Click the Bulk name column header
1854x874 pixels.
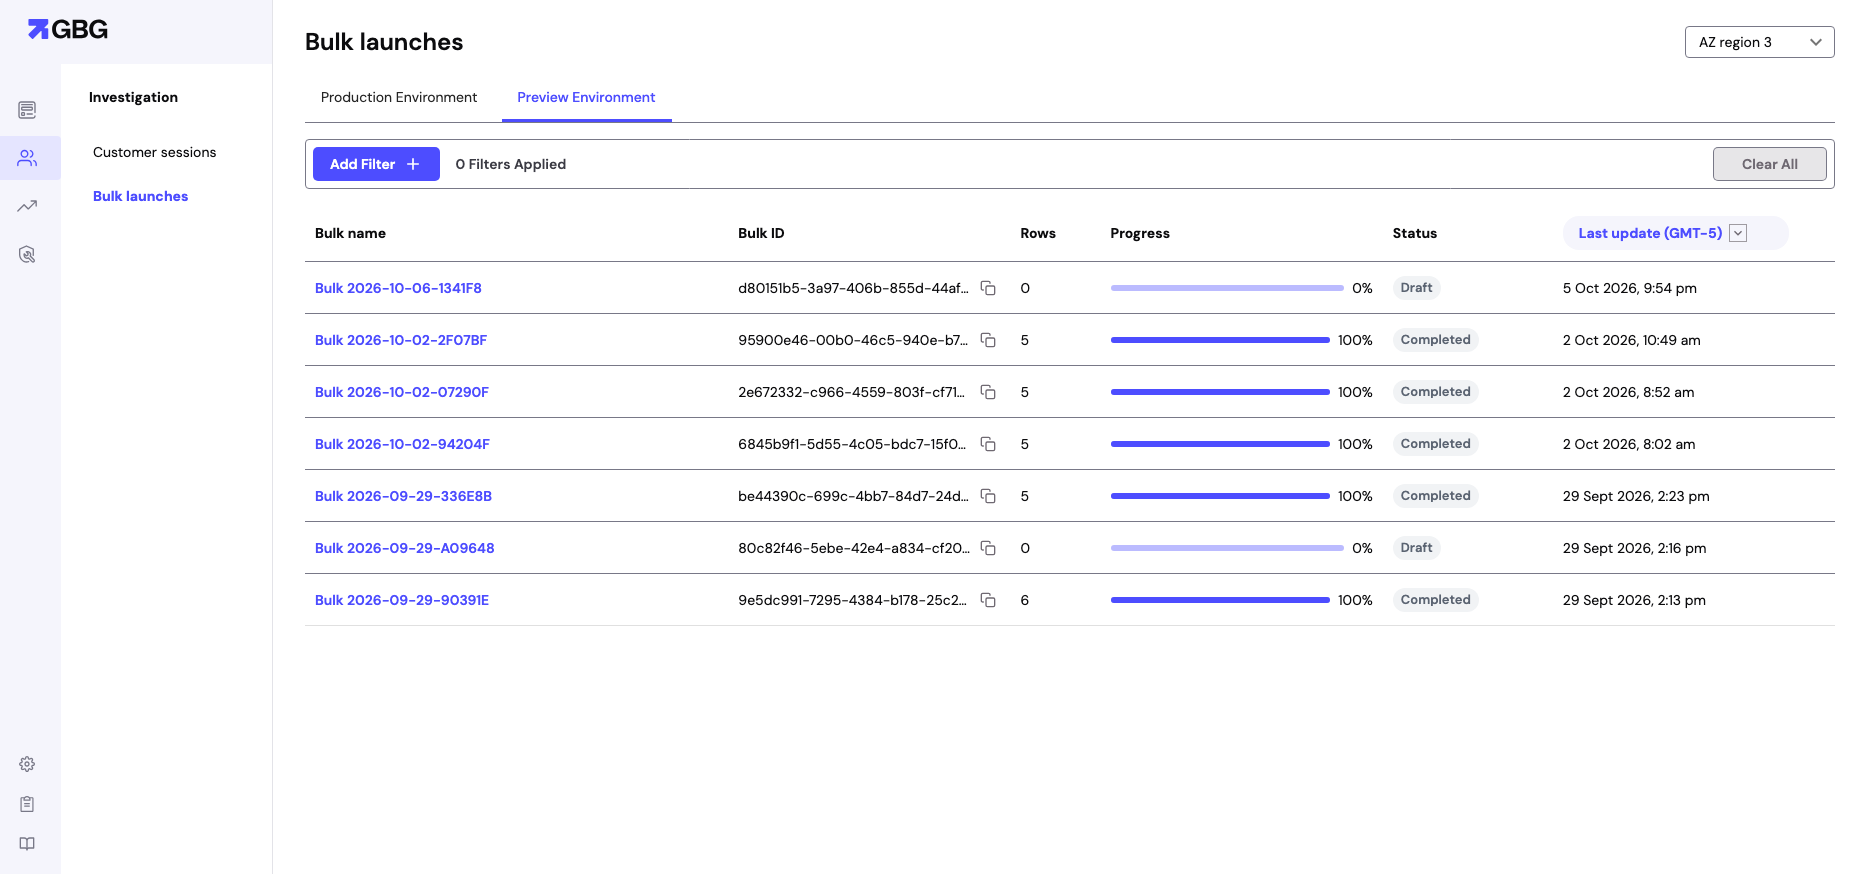point(350,233)
